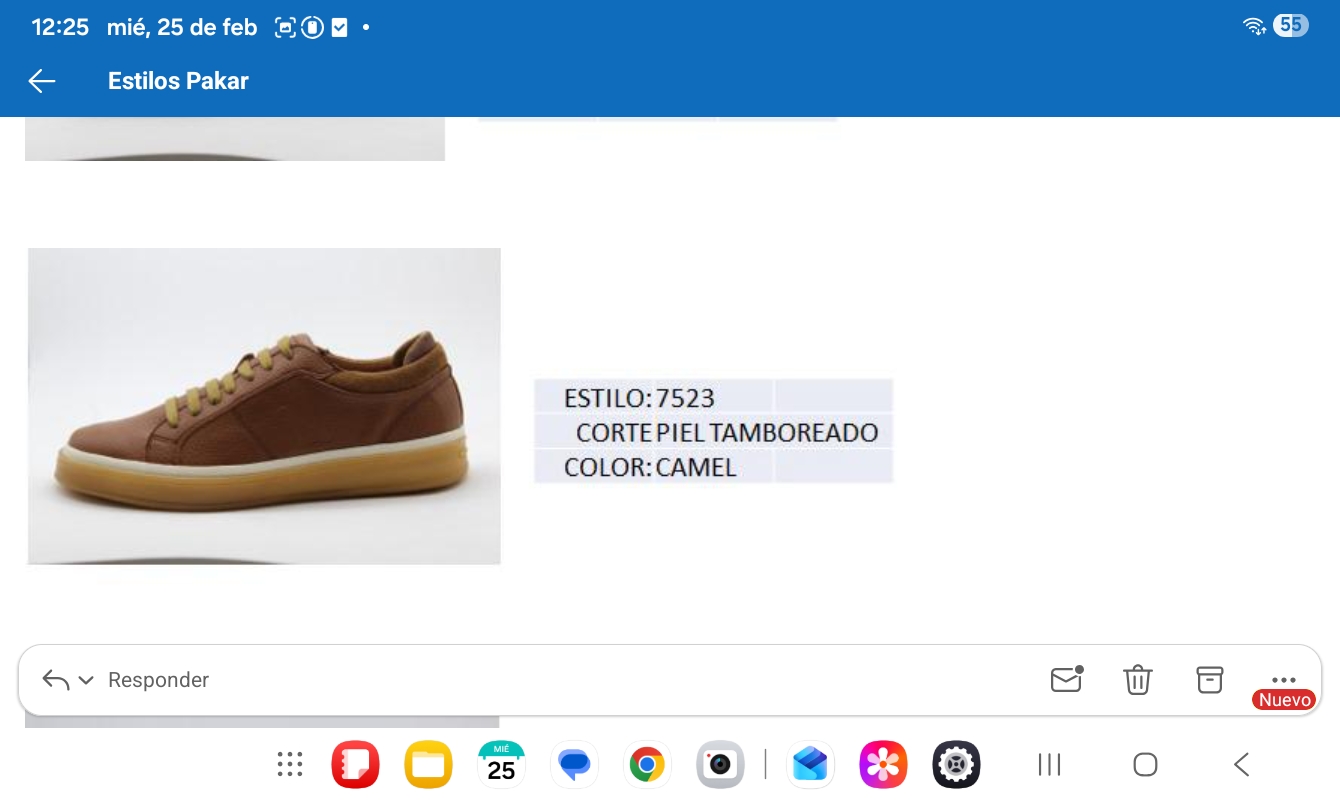The height and width of the screenshot is (800, 1340).
Task: Open Settings gear in the taskbar
Action: [x=956, y=765]
